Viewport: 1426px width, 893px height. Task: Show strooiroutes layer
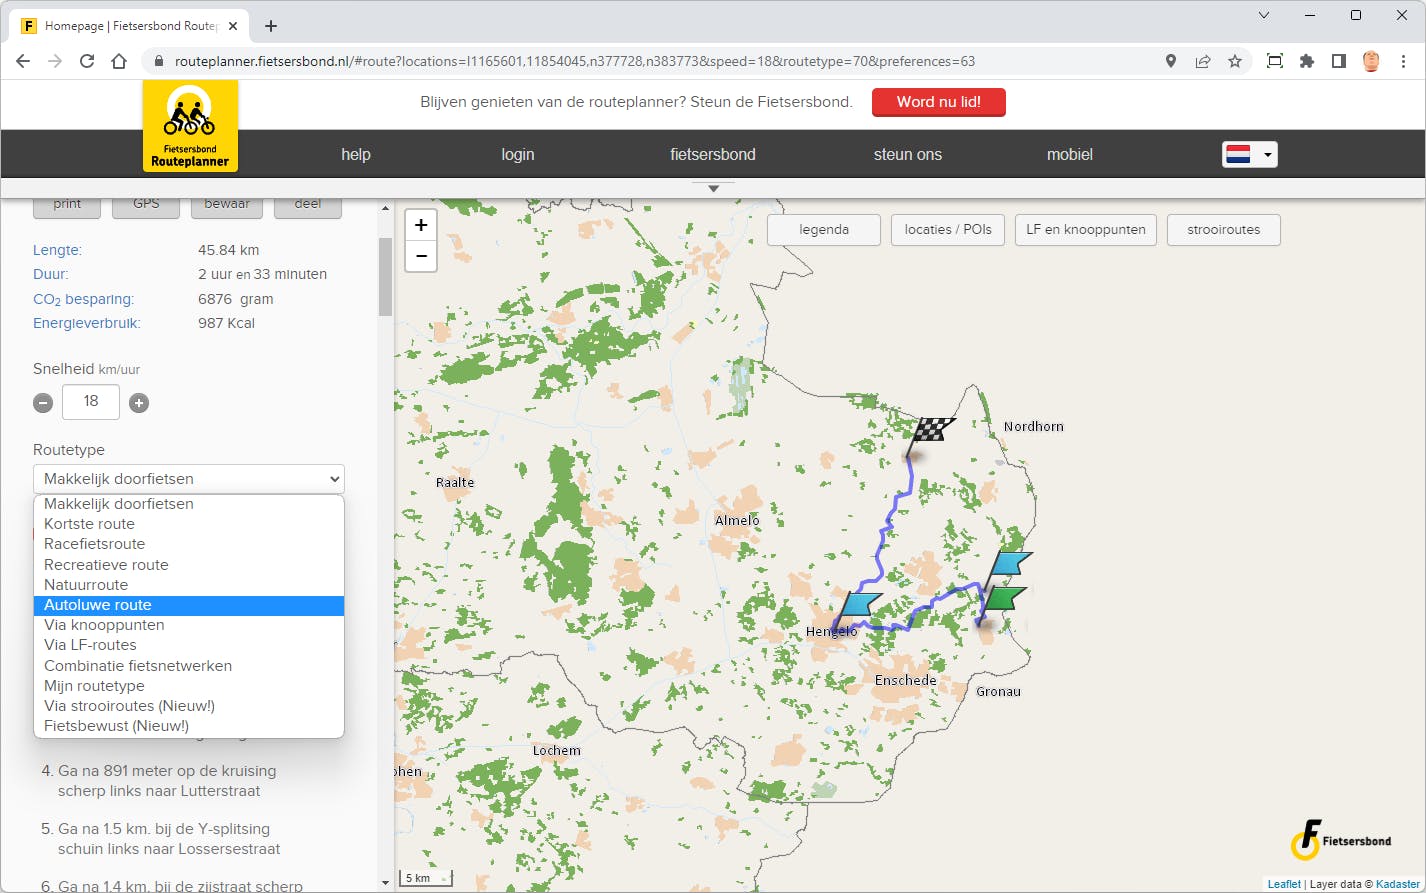[x=1224, y=229]
